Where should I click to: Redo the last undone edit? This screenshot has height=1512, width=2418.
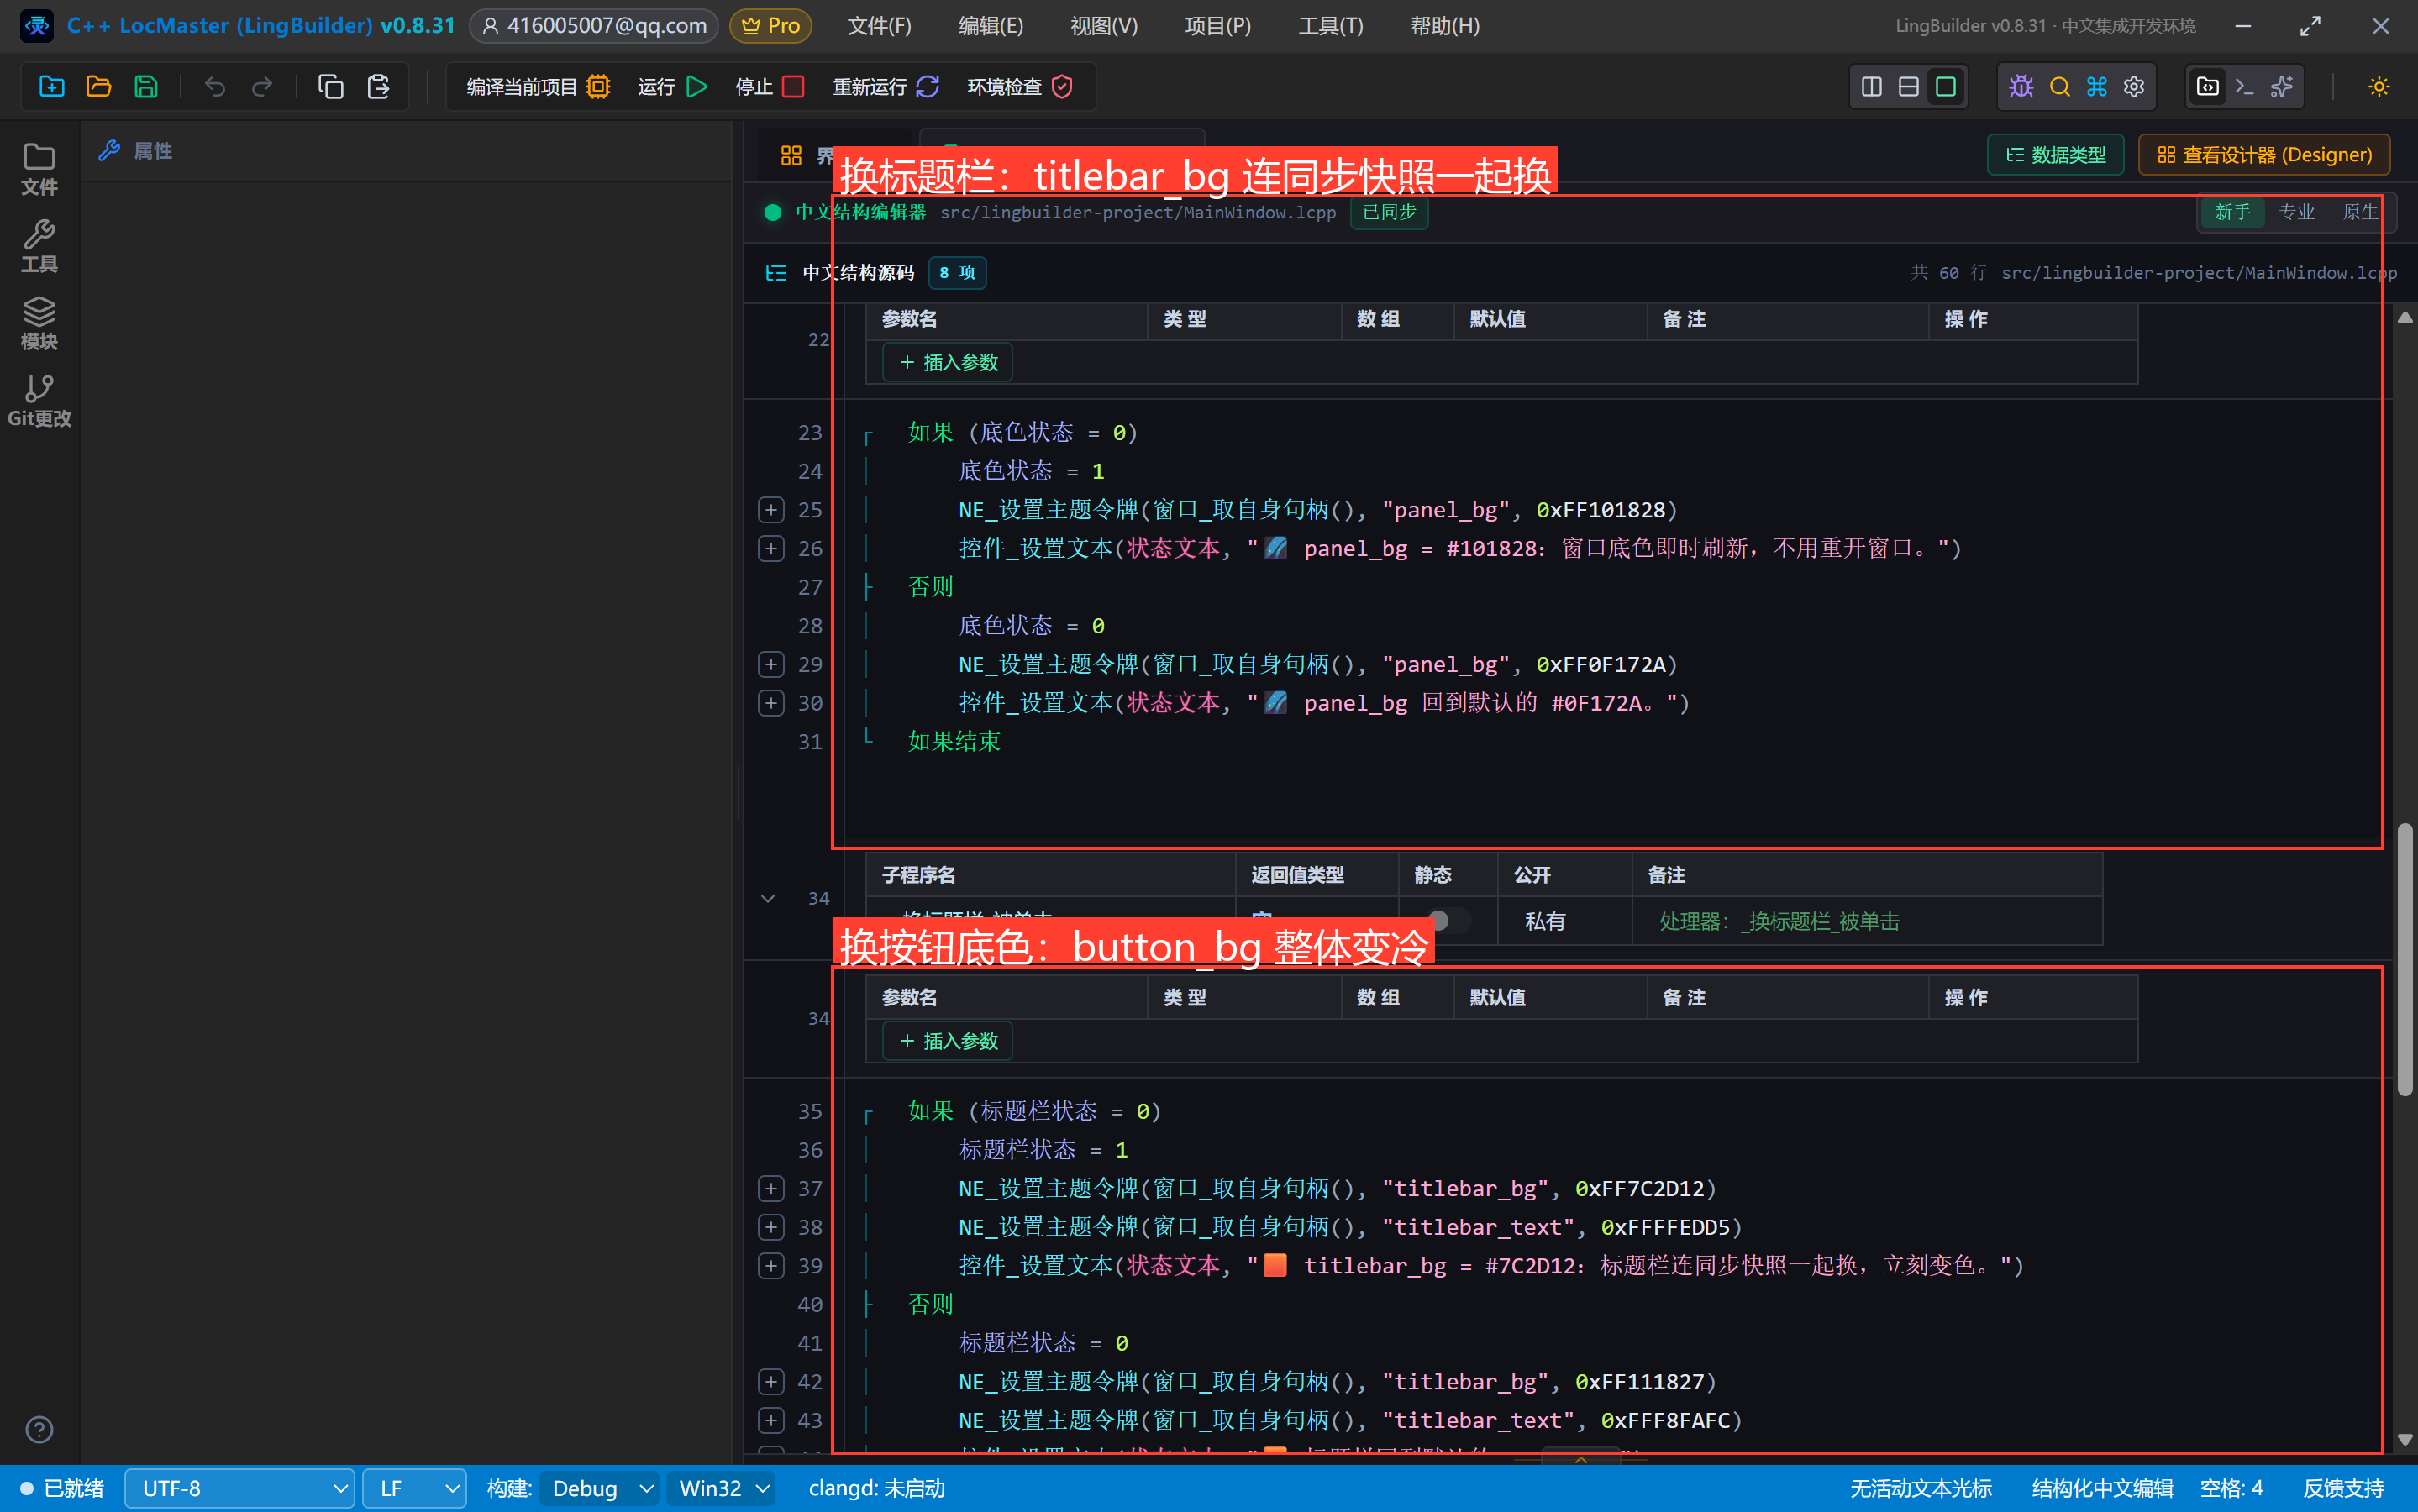[x=262, y=87]
